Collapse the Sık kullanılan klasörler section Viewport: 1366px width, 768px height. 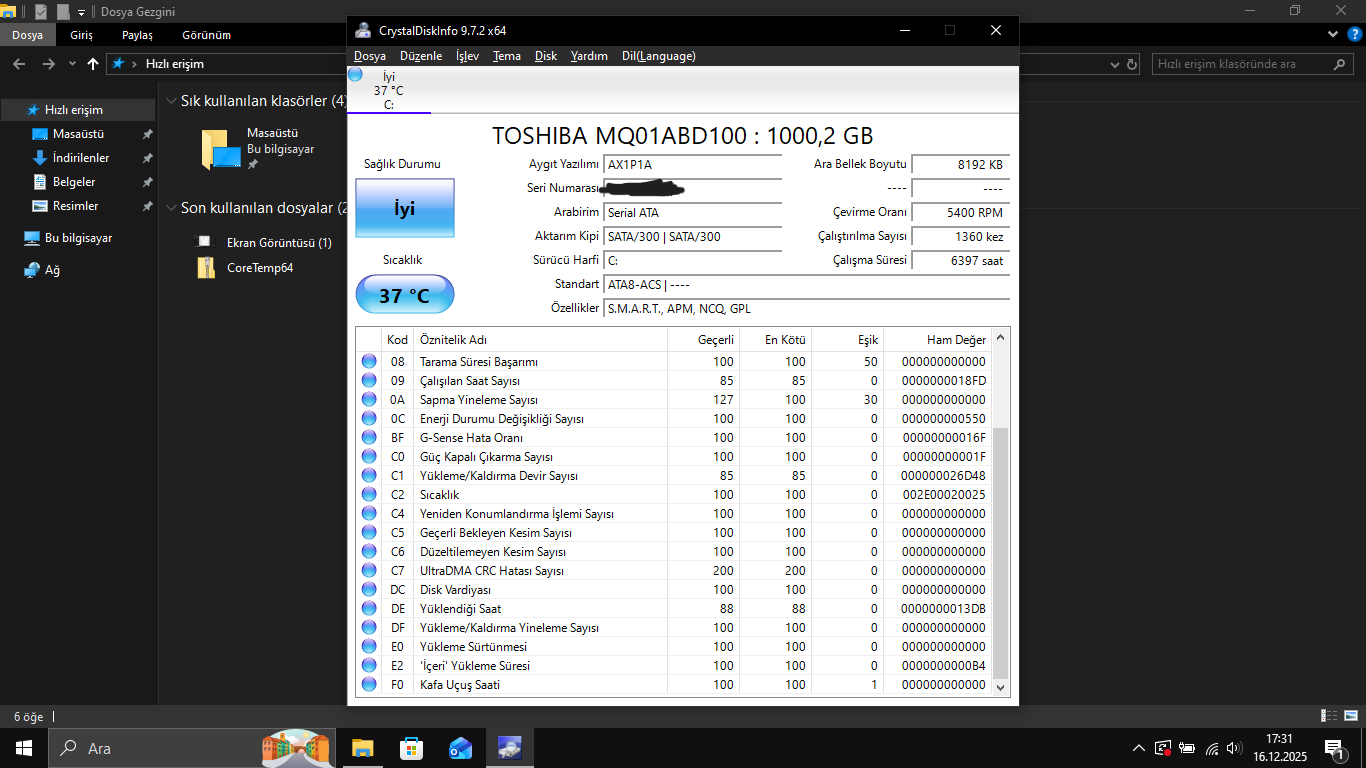click(x=171, y=101)
